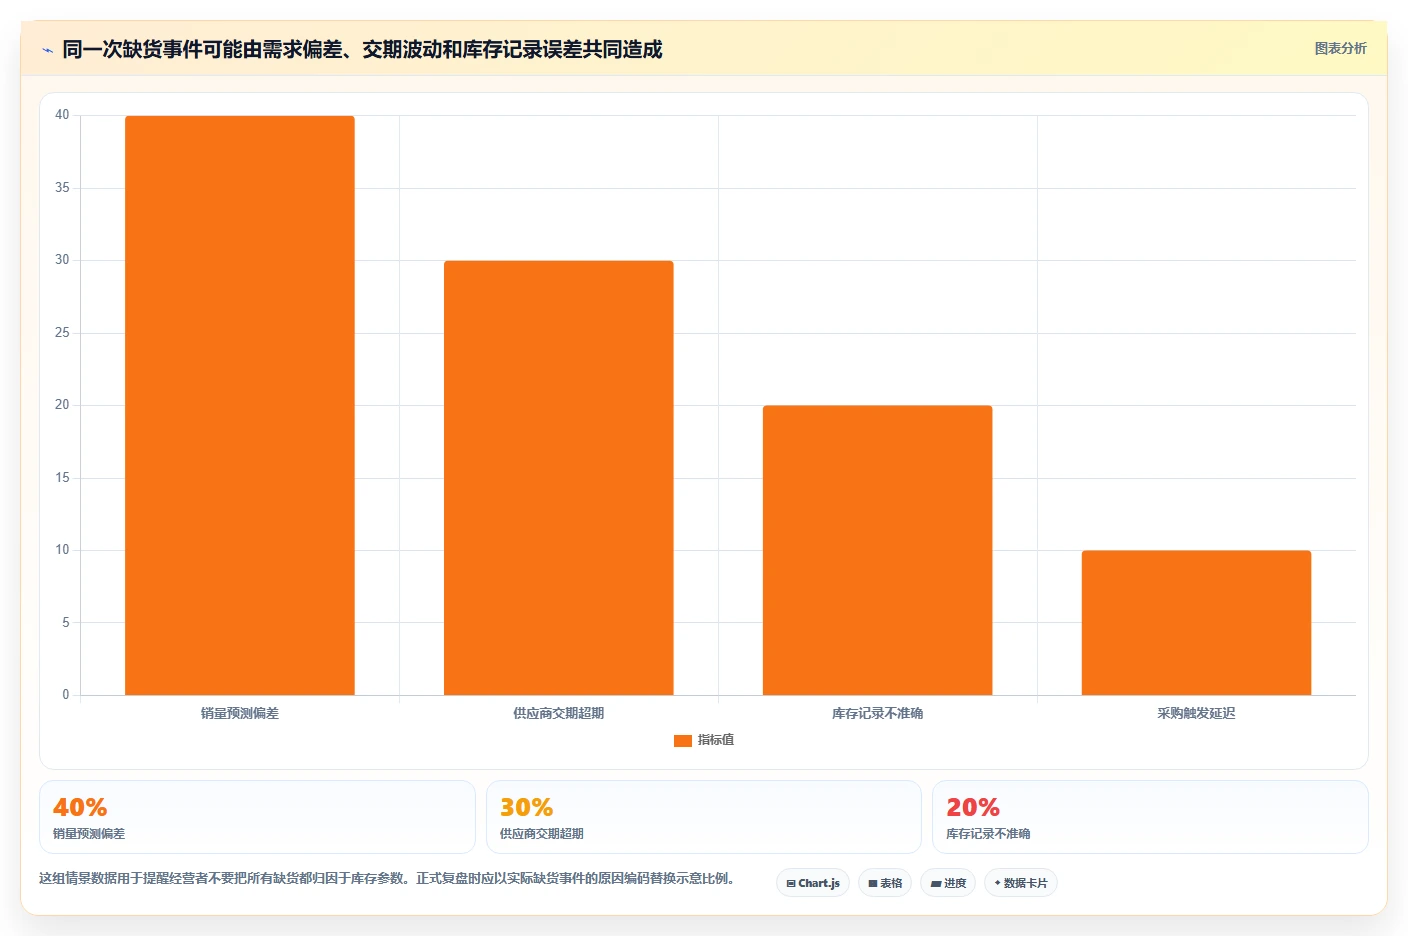Viewport: 1408px width, 936px height.
Task: Select the 库存记录不准确 bar in chart
Action: point(878,550)
